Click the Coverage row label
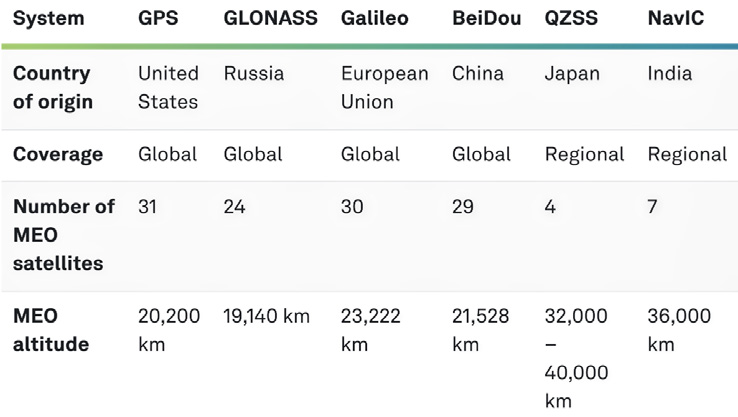Image resolution: width=738 pixels, height=417 pixels. (x=58, y=155)
